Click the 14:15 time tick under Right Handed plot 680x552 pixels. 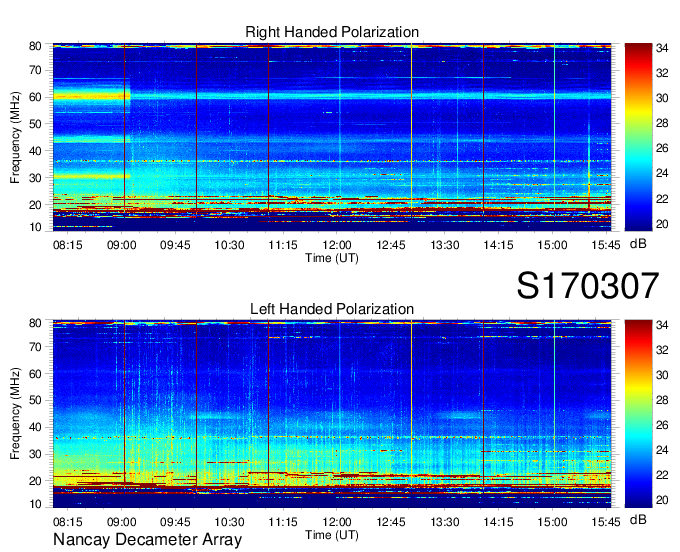(498, 245)
